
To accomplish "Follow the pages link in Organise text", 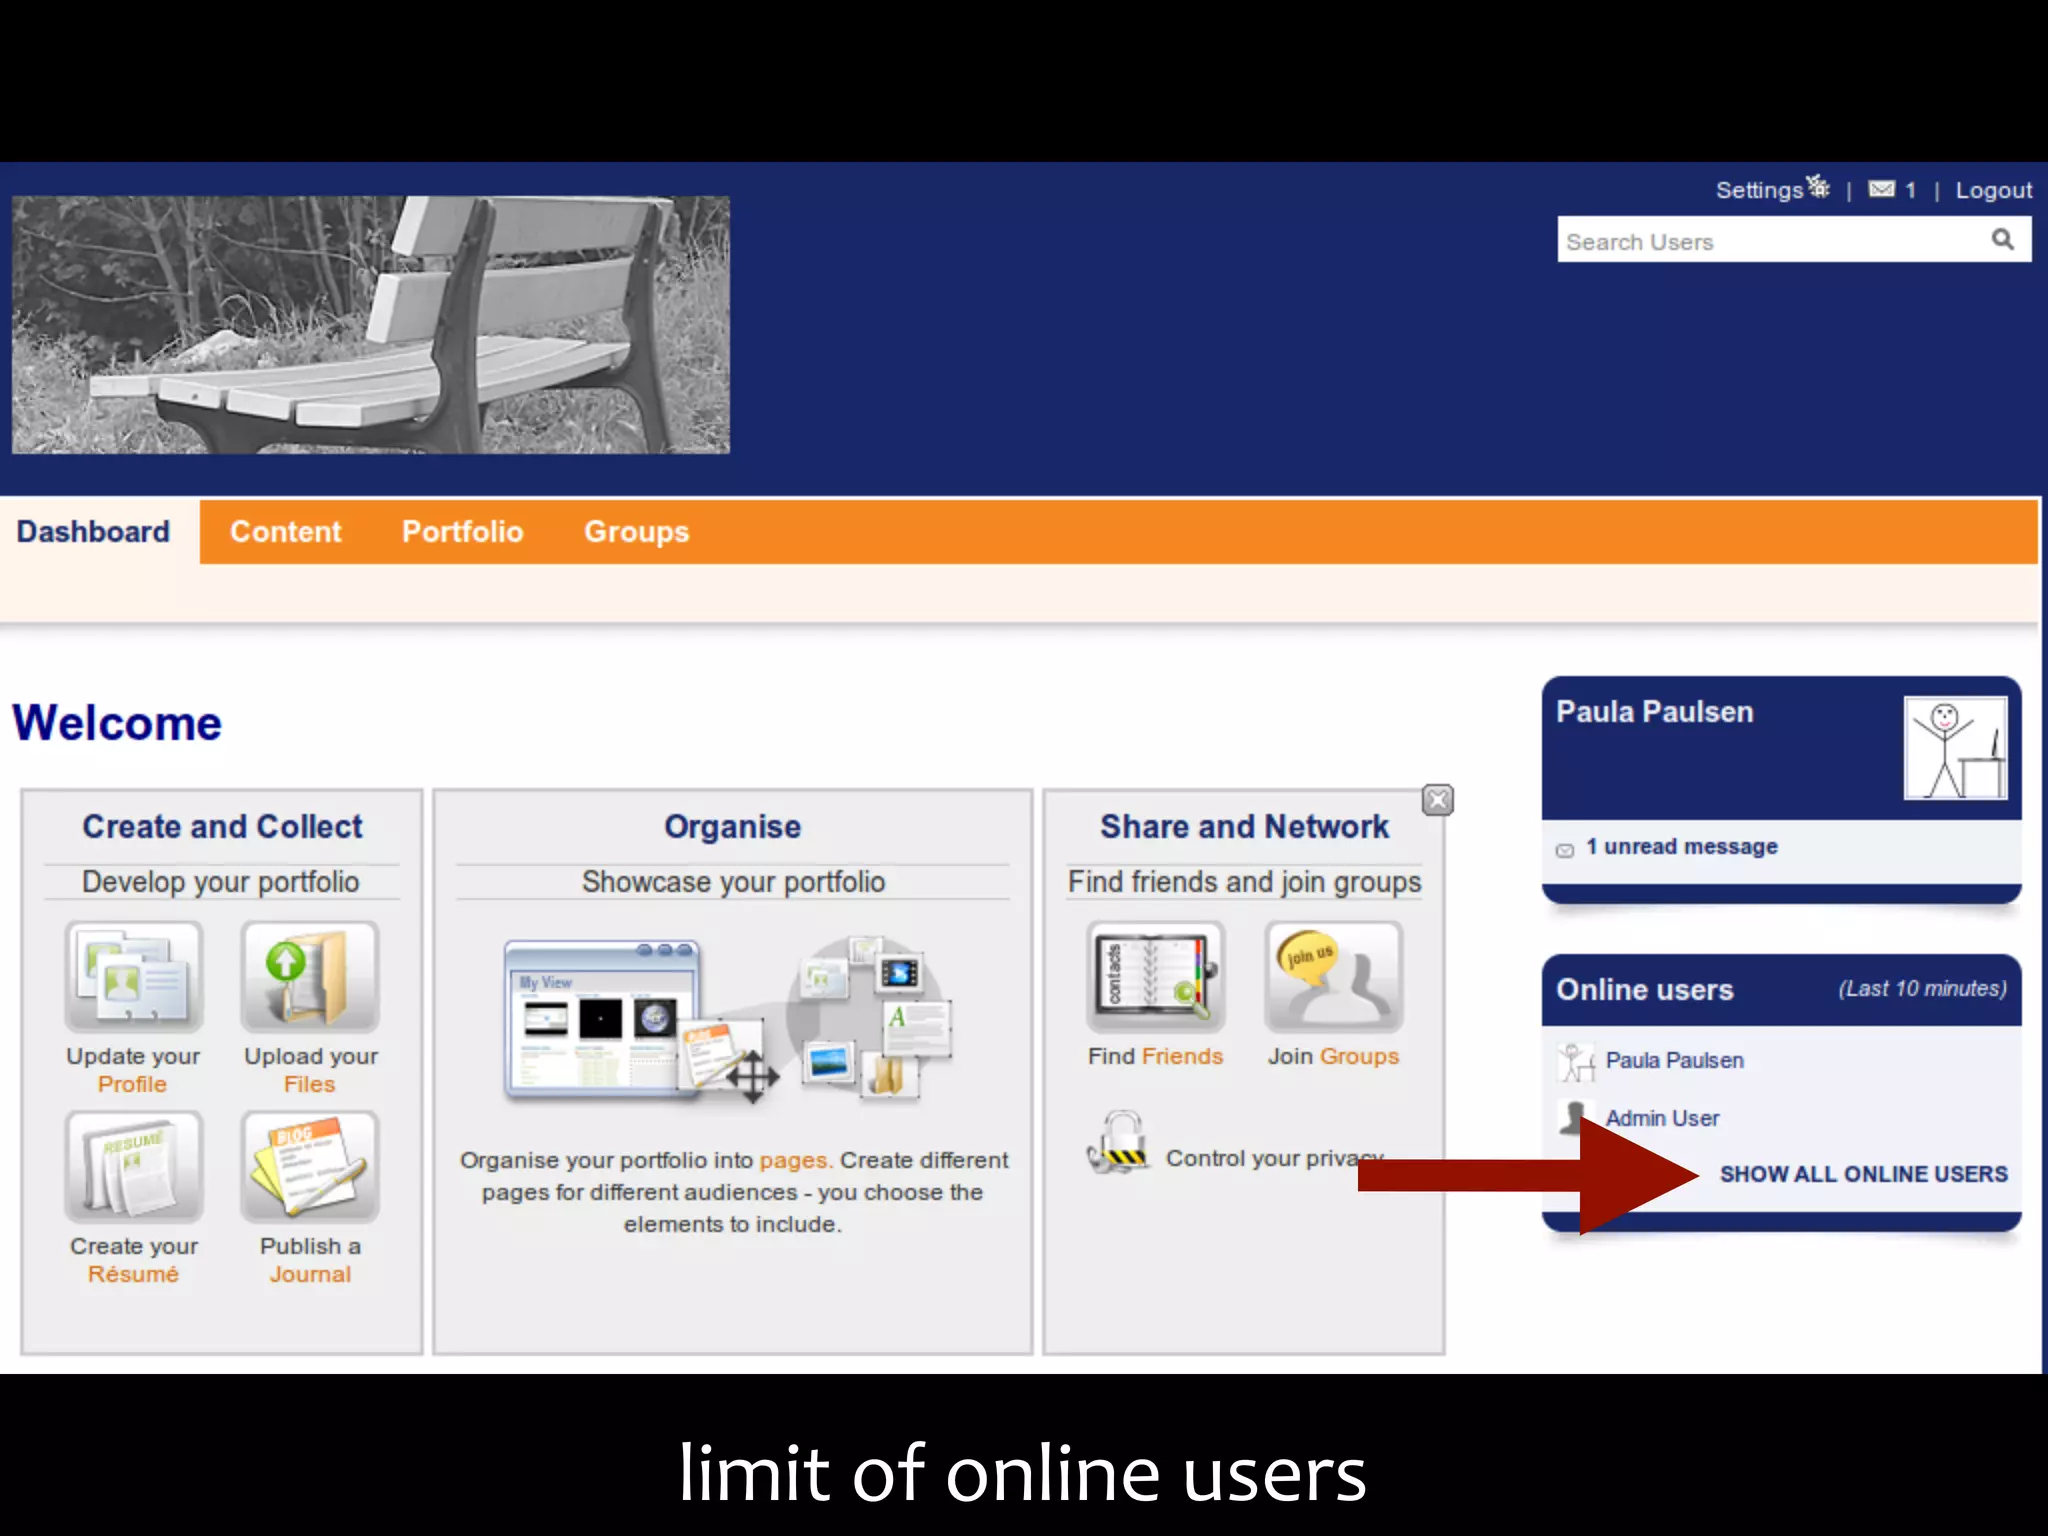I will click(794, 1160).
